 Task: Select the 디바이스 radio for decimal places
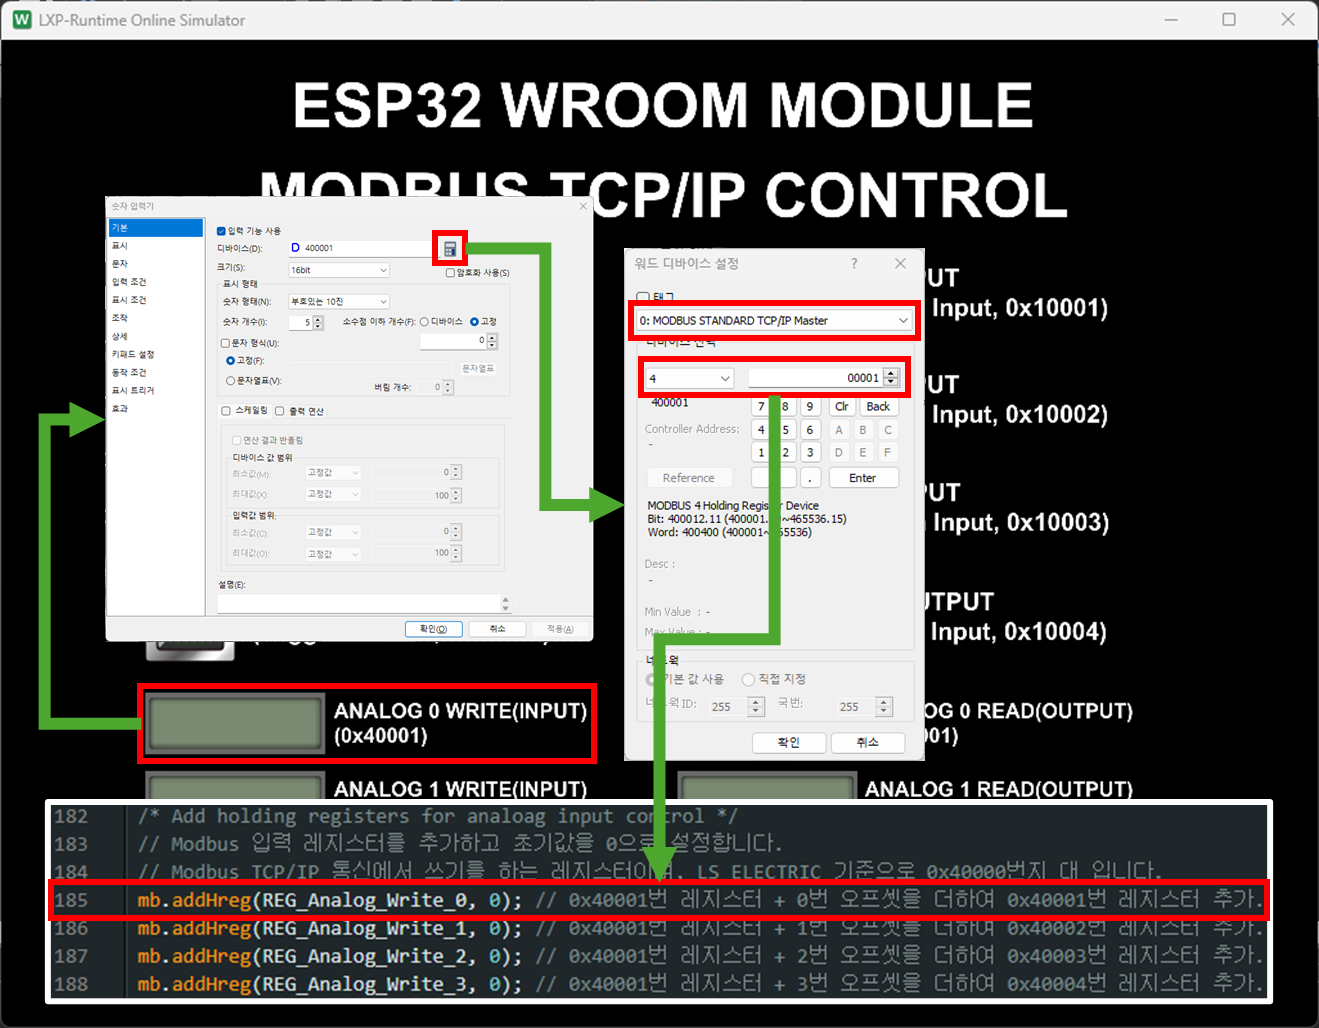pos(424,322)
